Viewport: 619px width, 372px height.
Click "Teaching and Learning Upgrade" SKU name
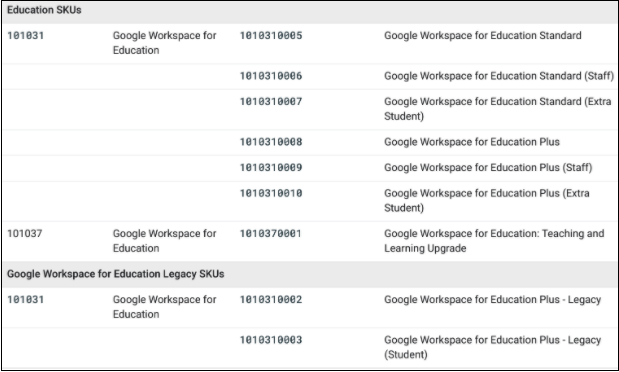tap(494, 240)
